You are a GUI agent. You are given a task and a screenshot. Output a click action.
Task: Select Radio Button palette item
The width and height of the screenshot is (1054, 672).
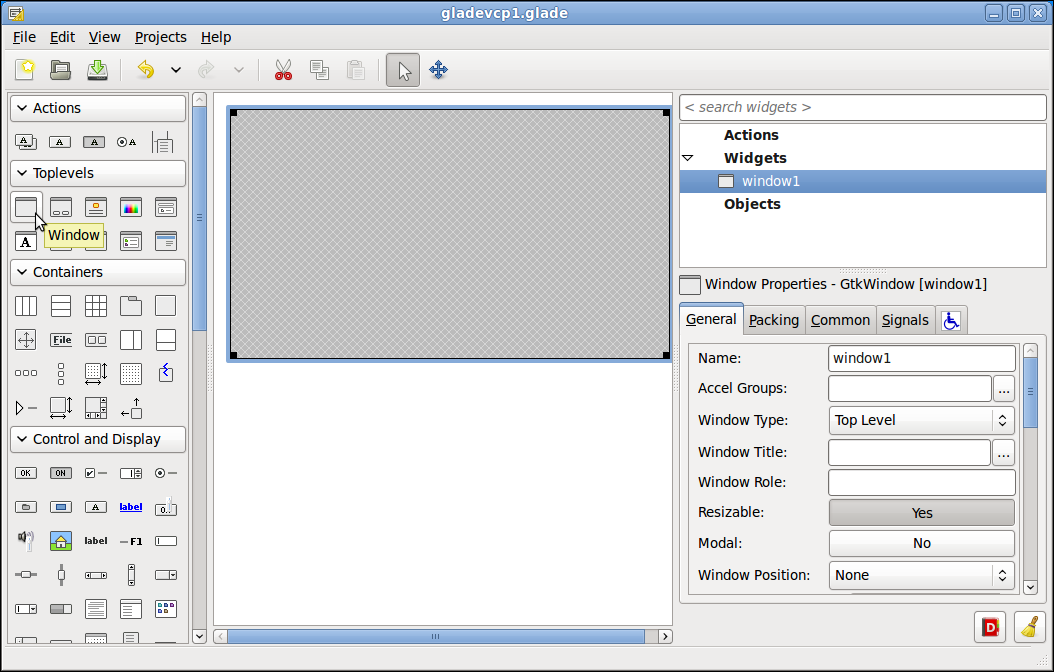[x=166, y=473]
